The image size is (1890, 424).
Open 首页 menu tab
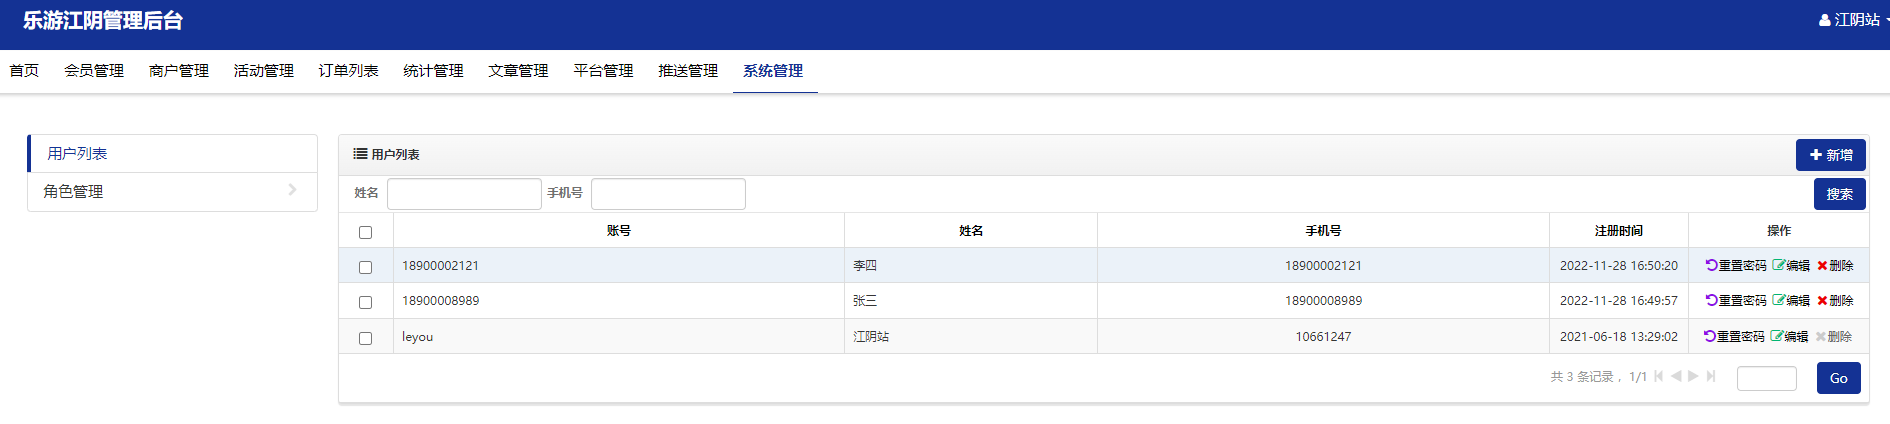click(24, 71)
